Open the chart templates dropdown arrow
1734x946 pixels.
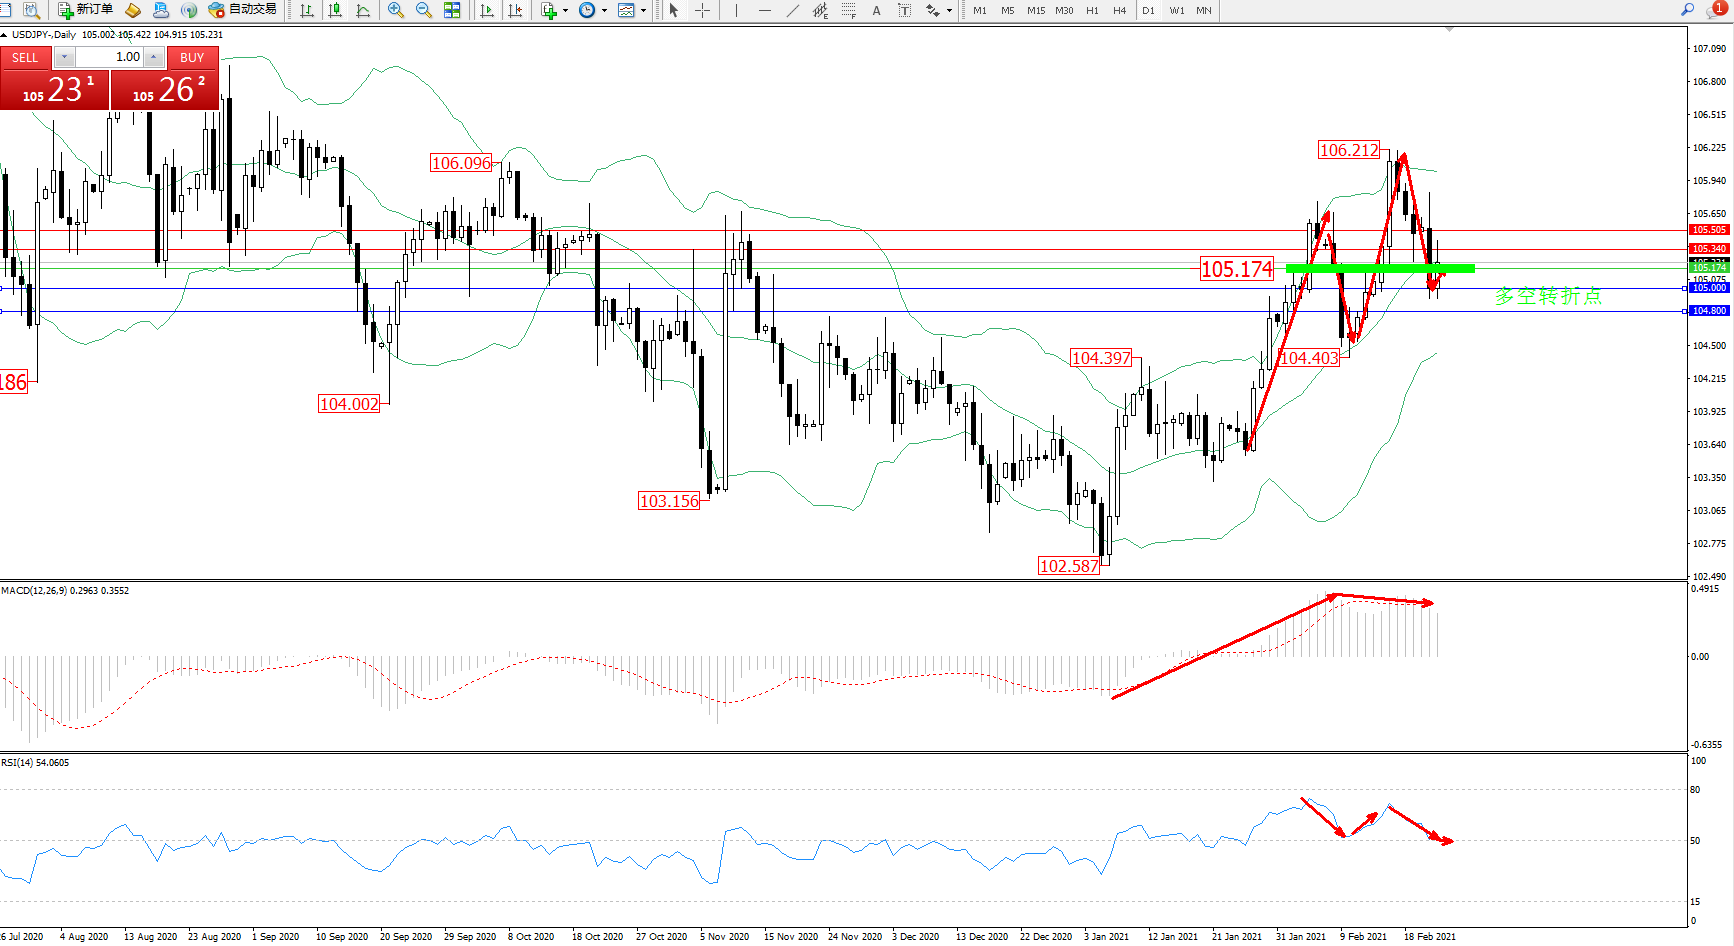point(643,11)
